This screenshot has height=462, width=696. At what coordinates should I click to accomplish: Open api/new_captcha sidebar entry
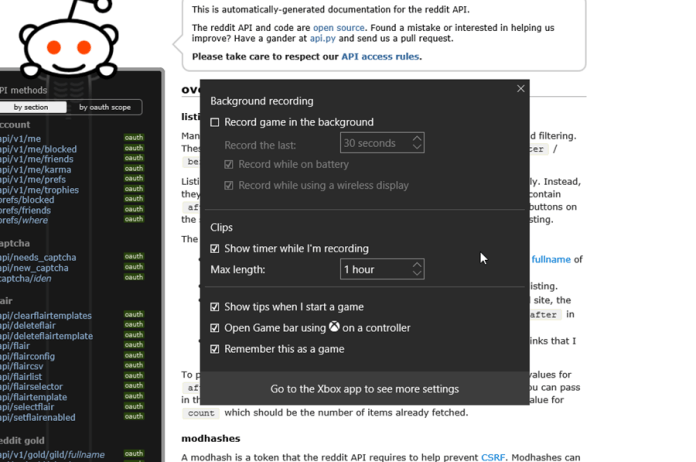(34, 268)
